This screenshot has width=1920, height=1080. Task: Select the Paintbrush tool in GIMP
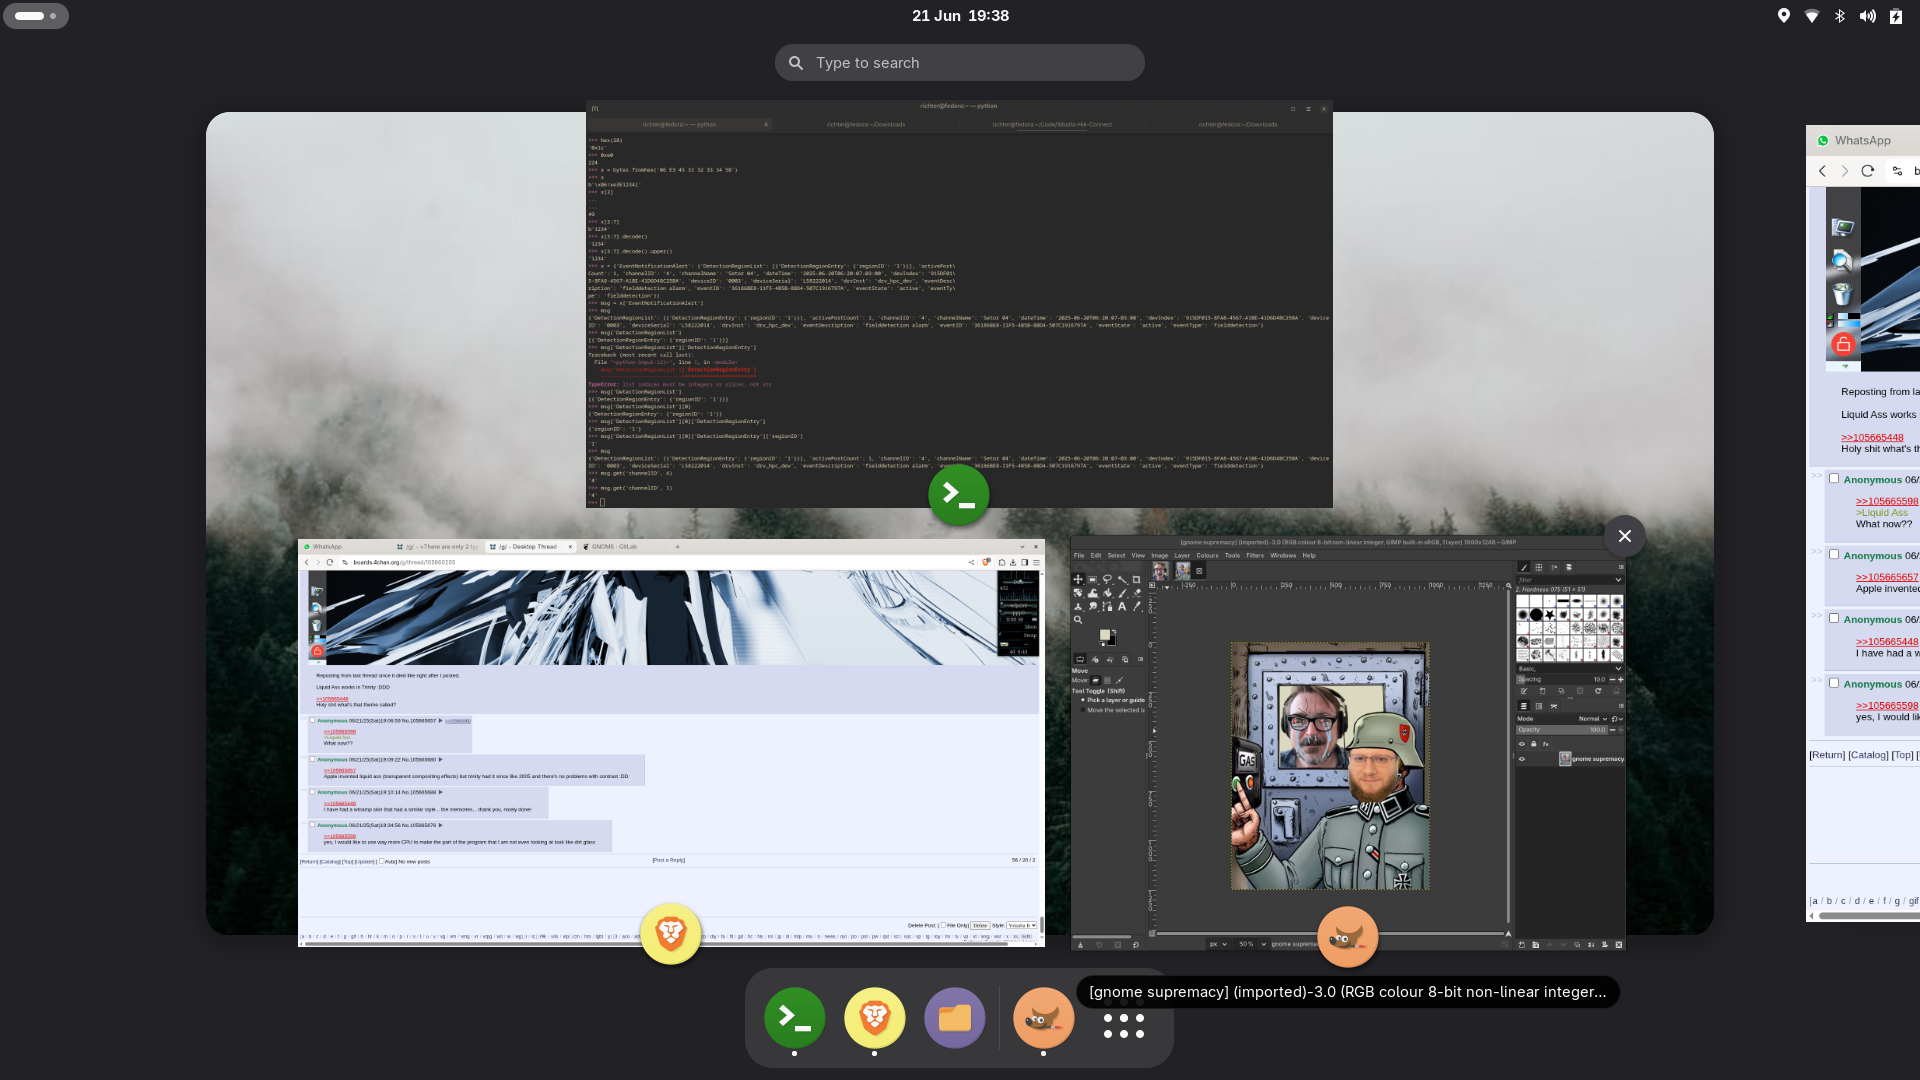1122,593
